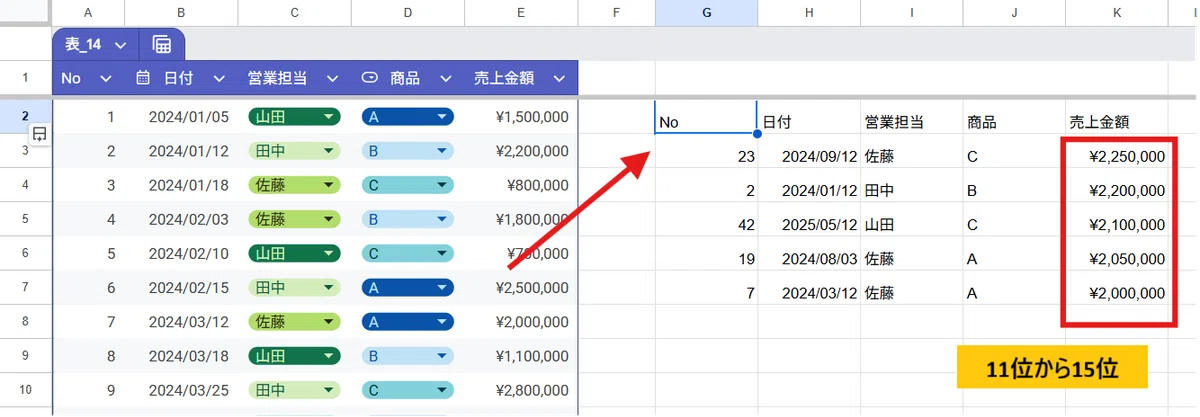Open the 山田 chip dropdown in row 2
The height and width of the screenshot is (417, 1200).
click(x=328, y=117)
